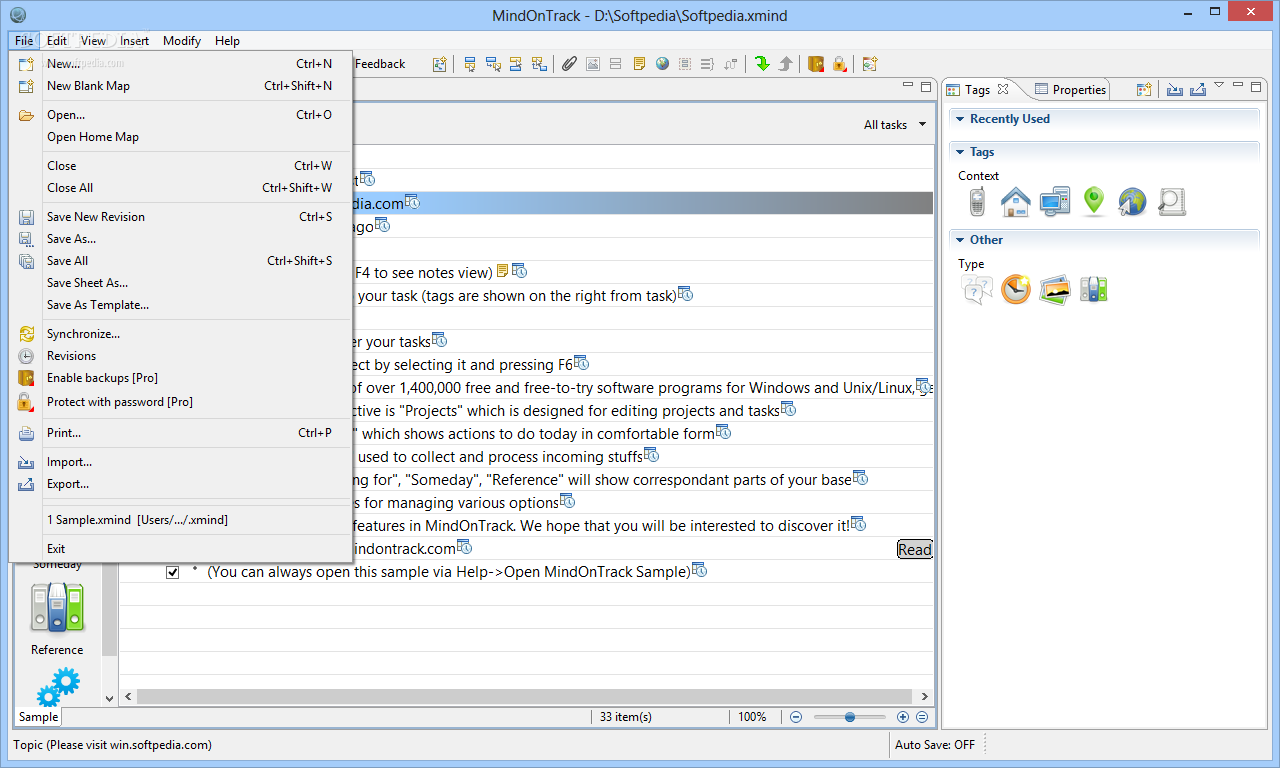Screen dimensions: 1280x768
Task: Select the orange clock type tag
Action: [x=1016, y=290]
